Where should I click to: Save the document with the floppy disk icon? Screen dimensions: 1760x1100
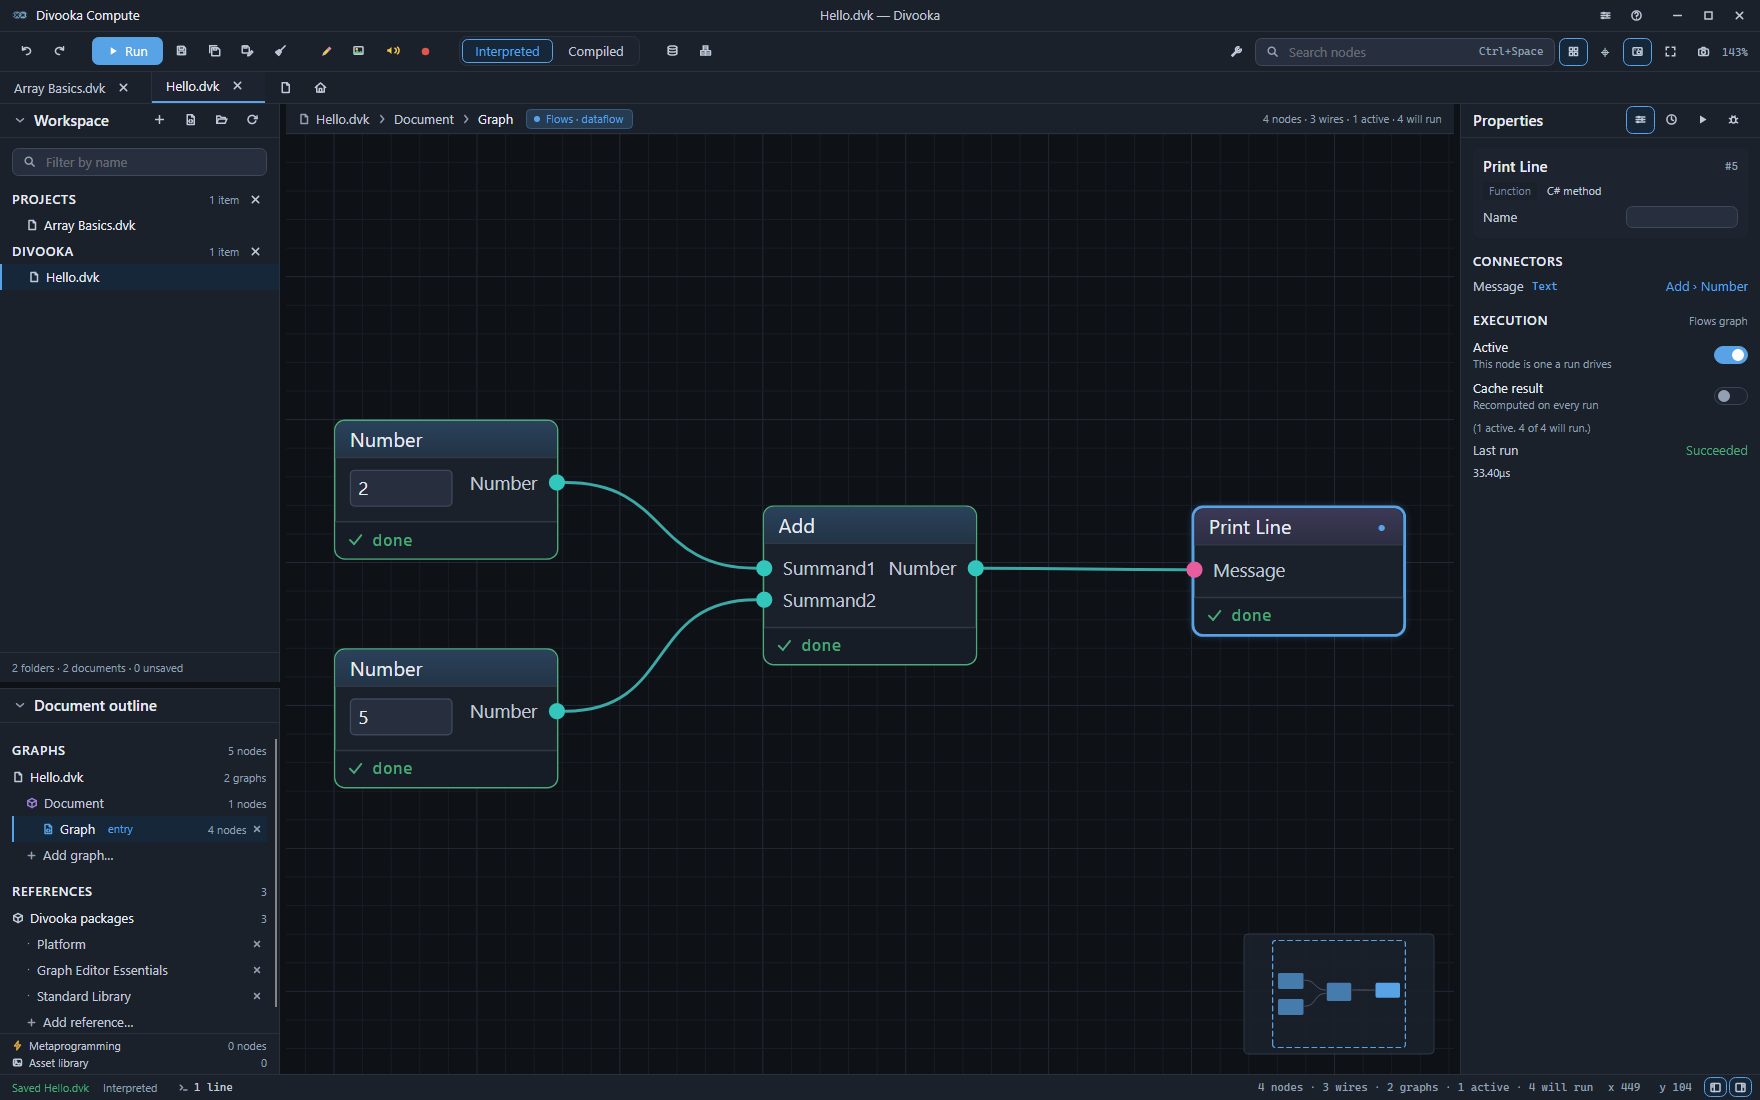coord(181,51)
